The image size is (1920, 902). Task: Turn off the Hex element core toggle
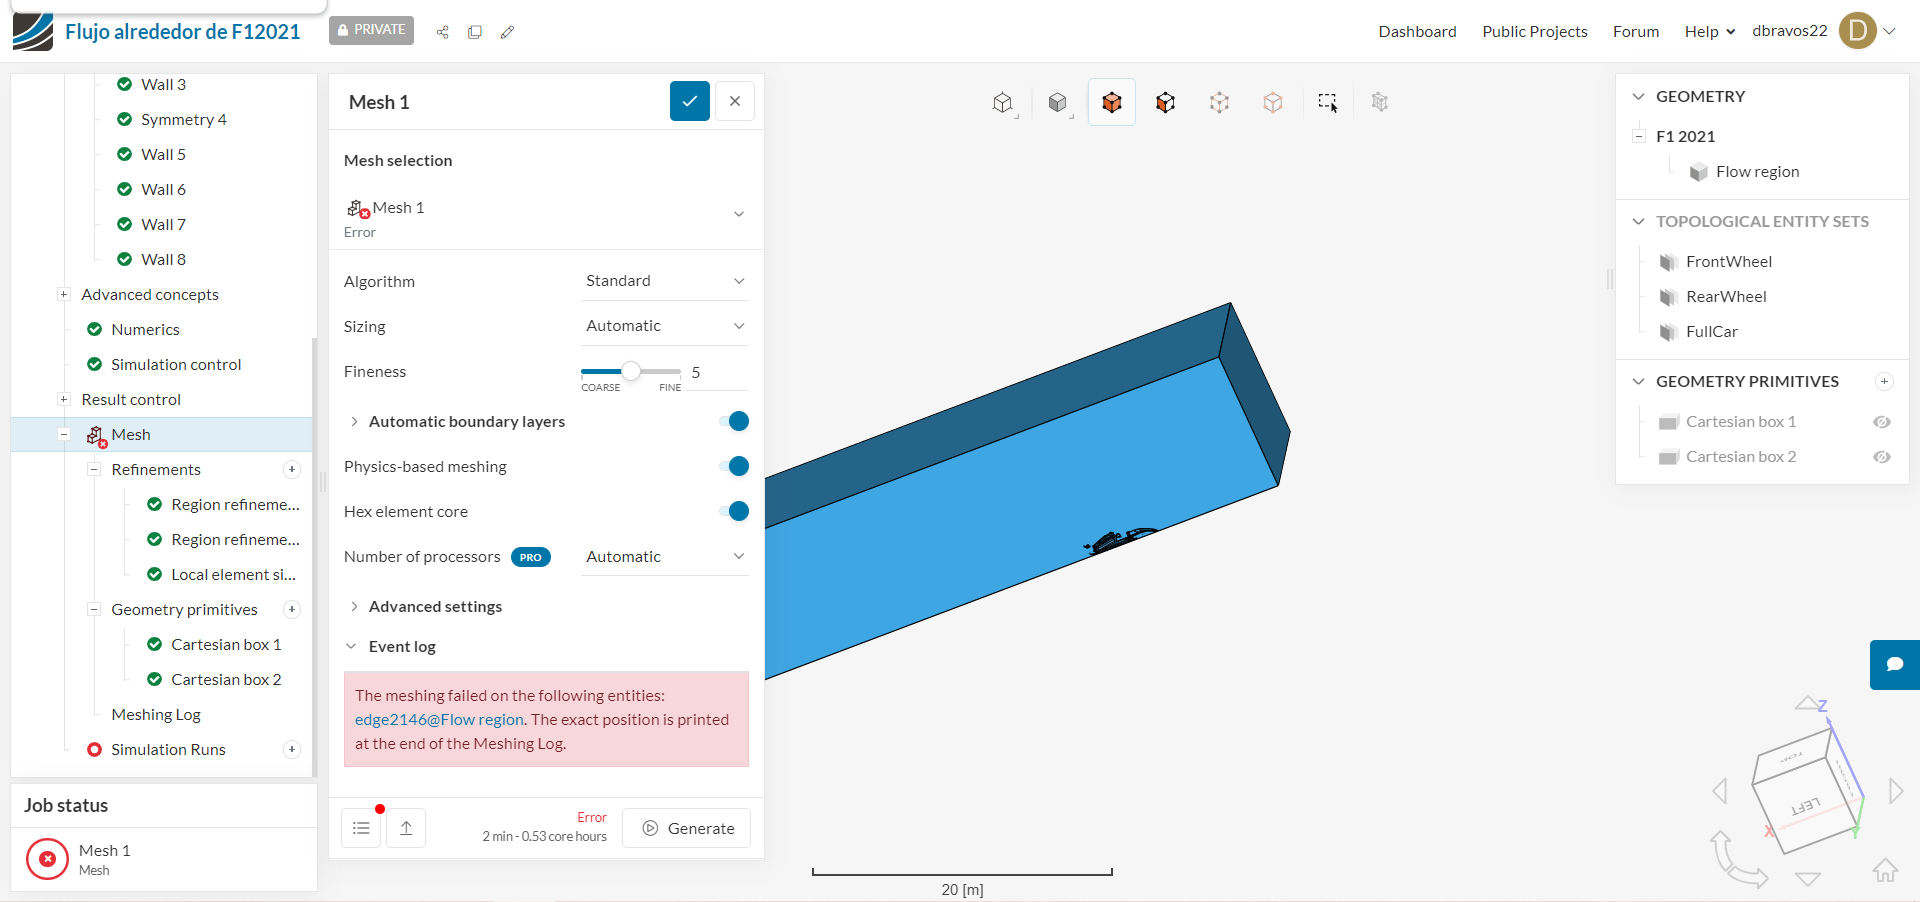(x=735, y=511)
